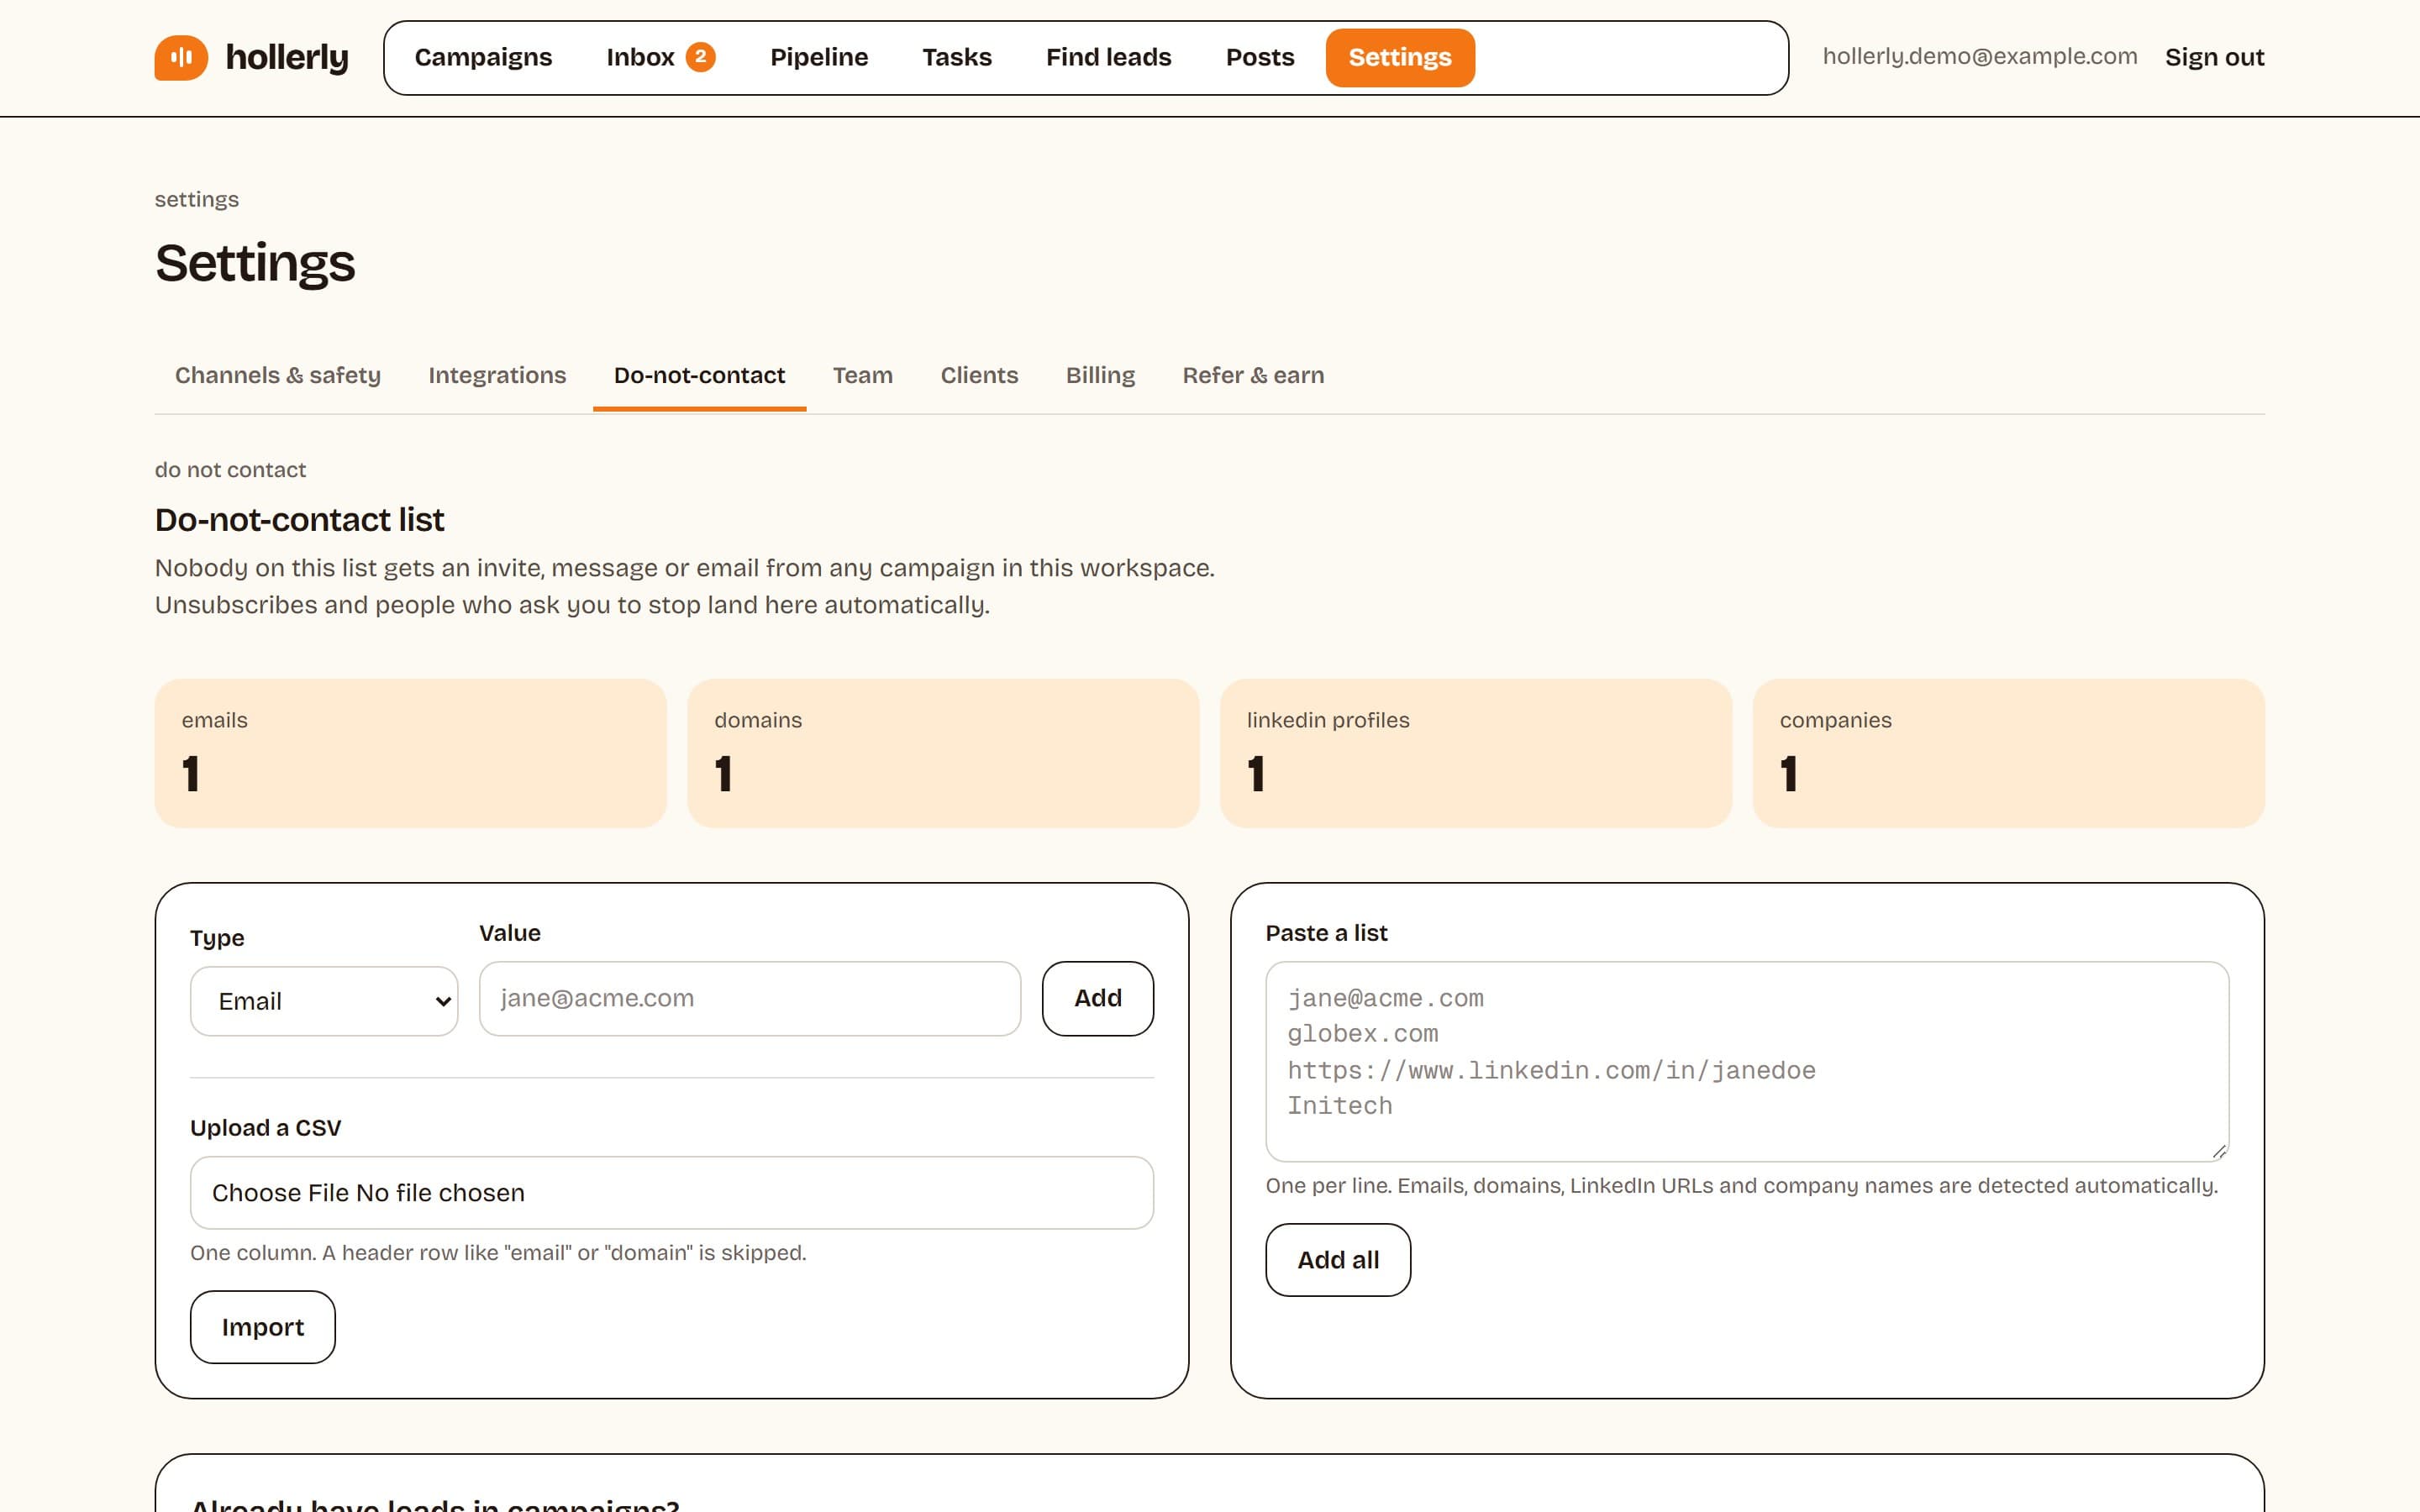Open the Billing tab
The height and width of the screenshot is (1512, 2420).
[1100, 375]
